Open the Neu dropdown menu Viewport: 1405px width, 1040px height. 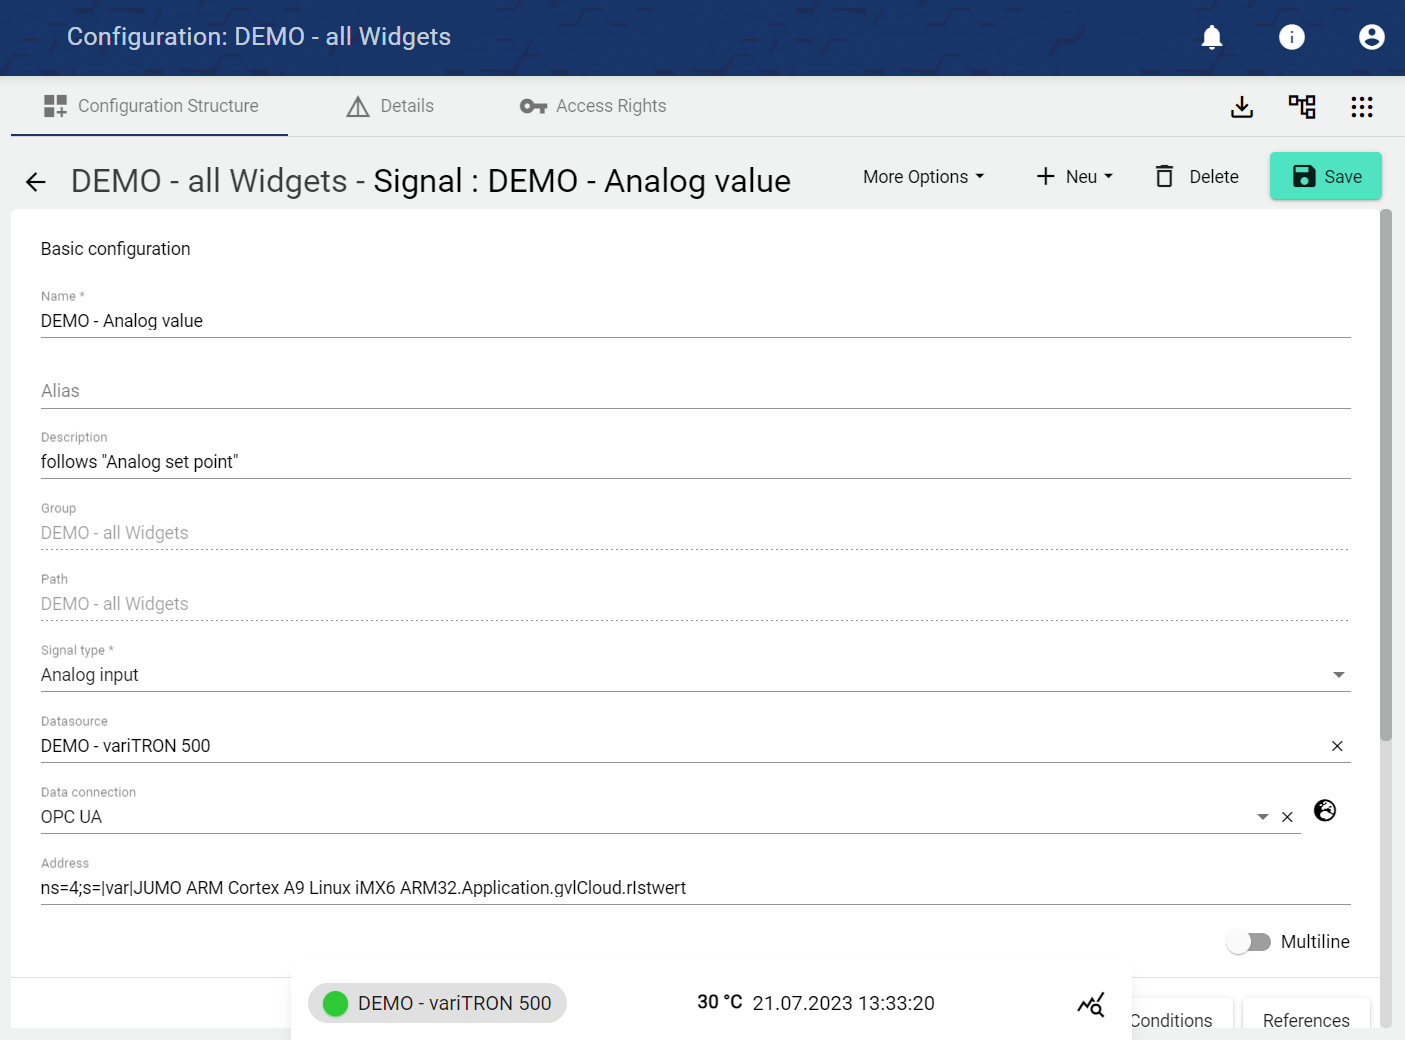pos(1074,177)
